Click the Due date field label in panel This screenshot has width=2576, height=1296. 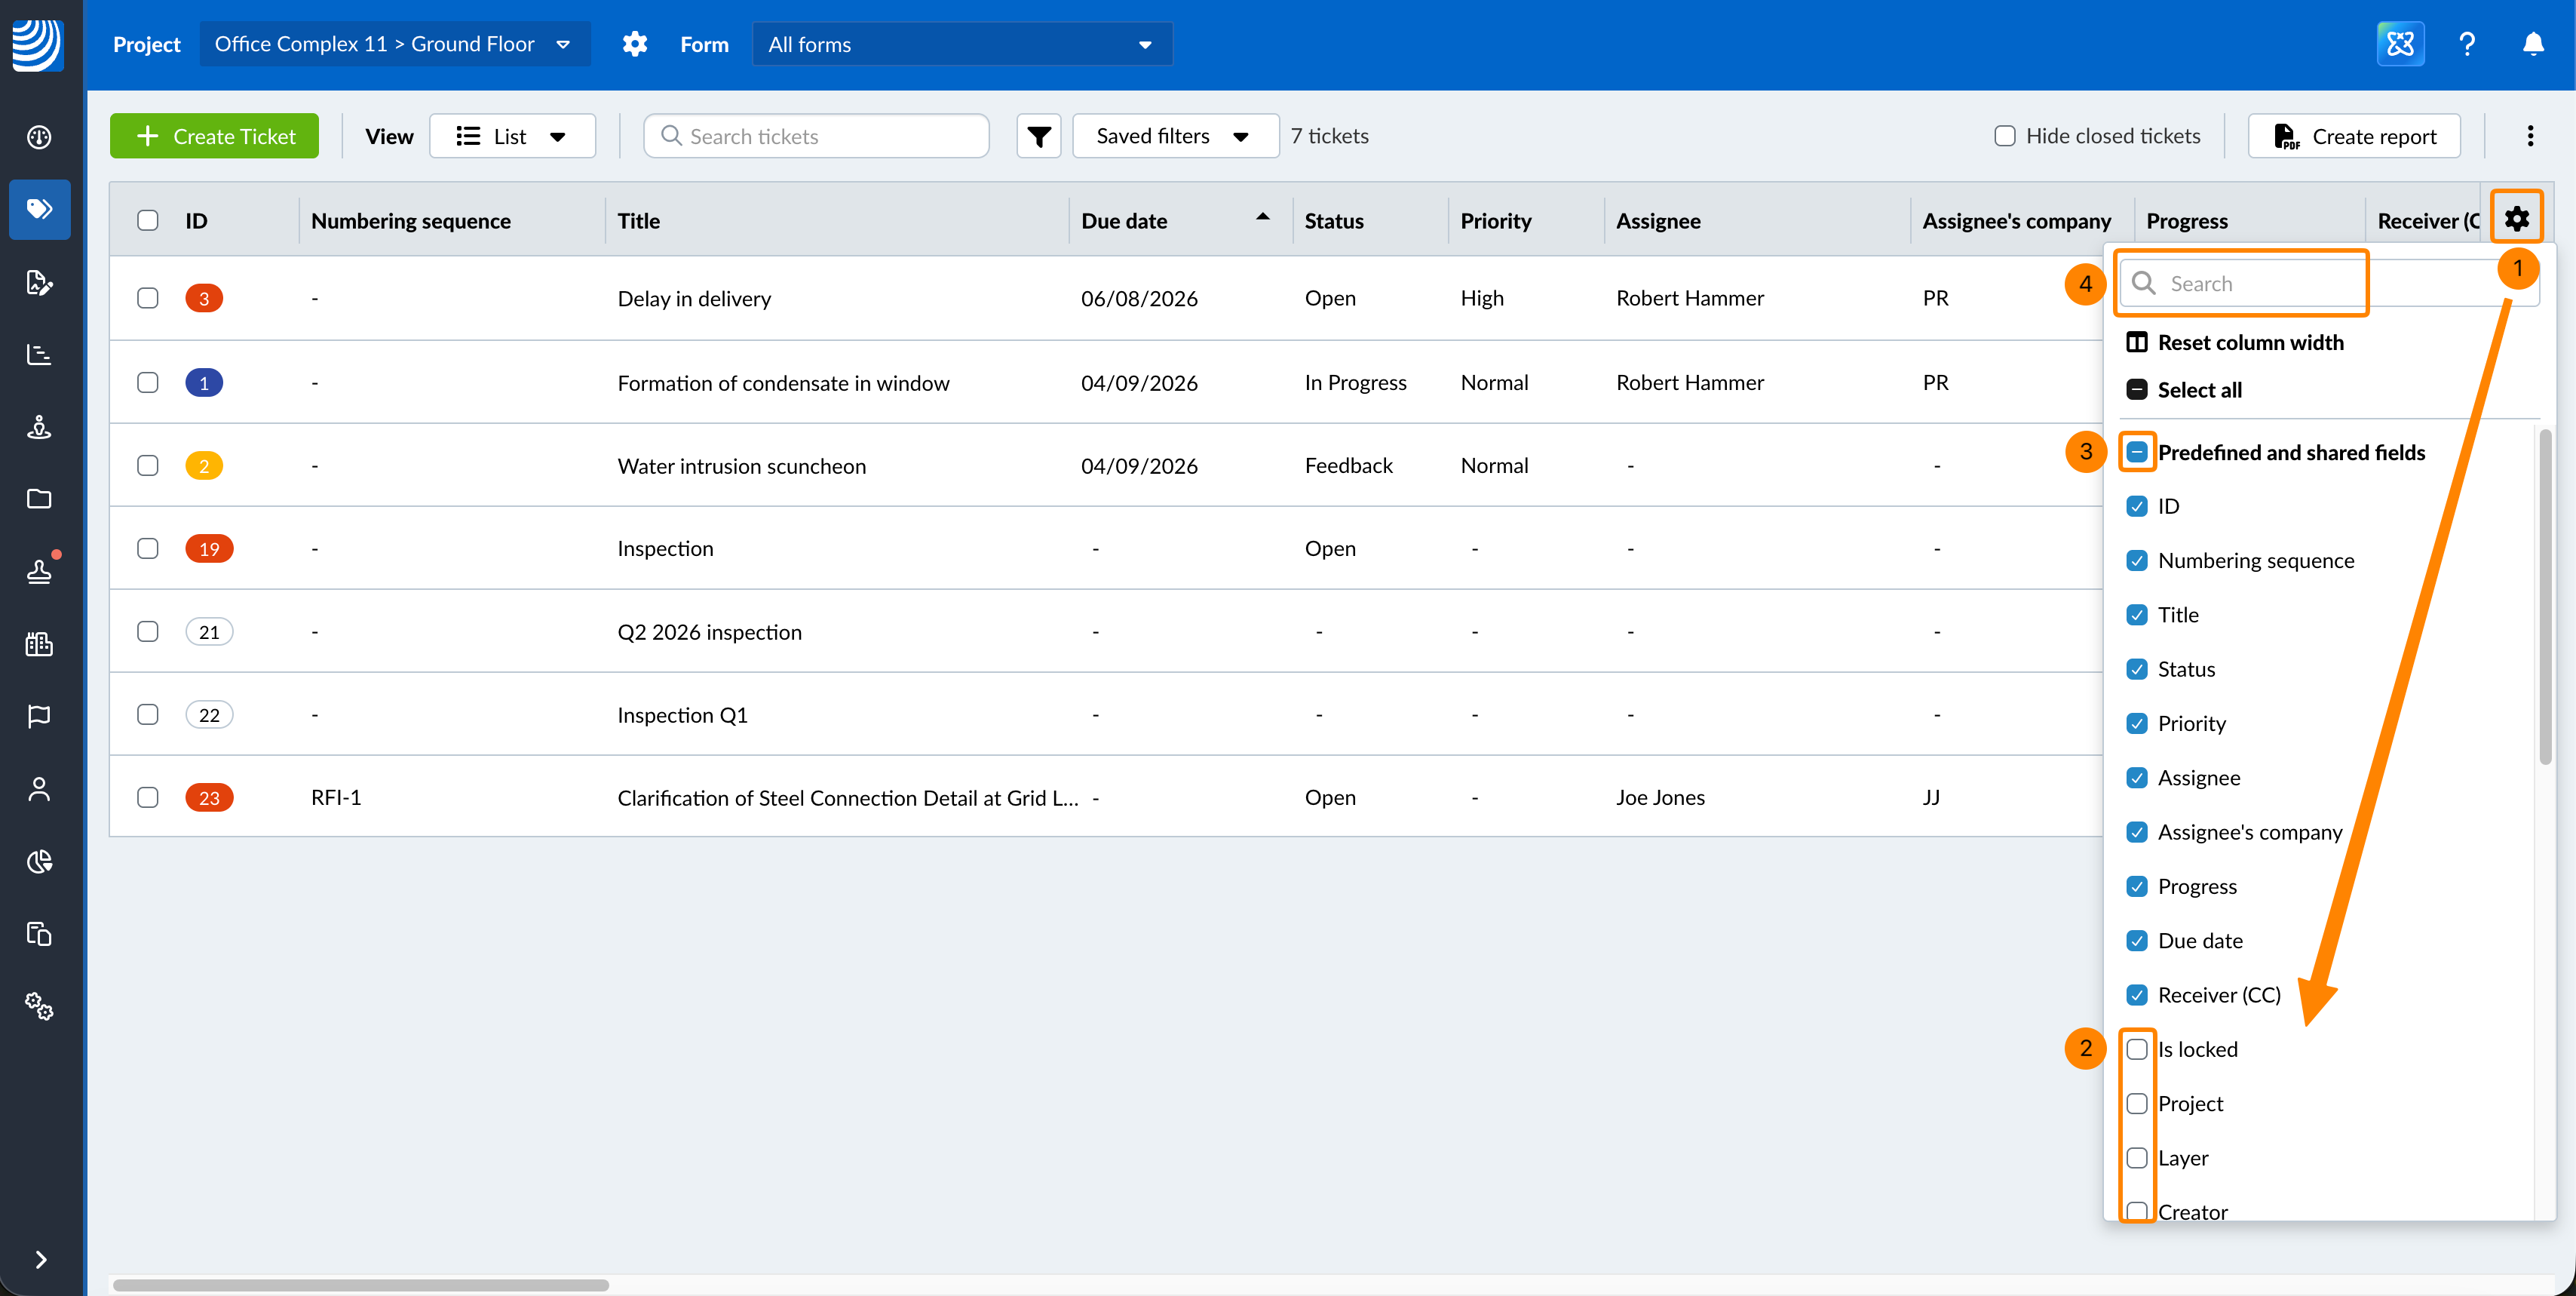click(2200, 941)
